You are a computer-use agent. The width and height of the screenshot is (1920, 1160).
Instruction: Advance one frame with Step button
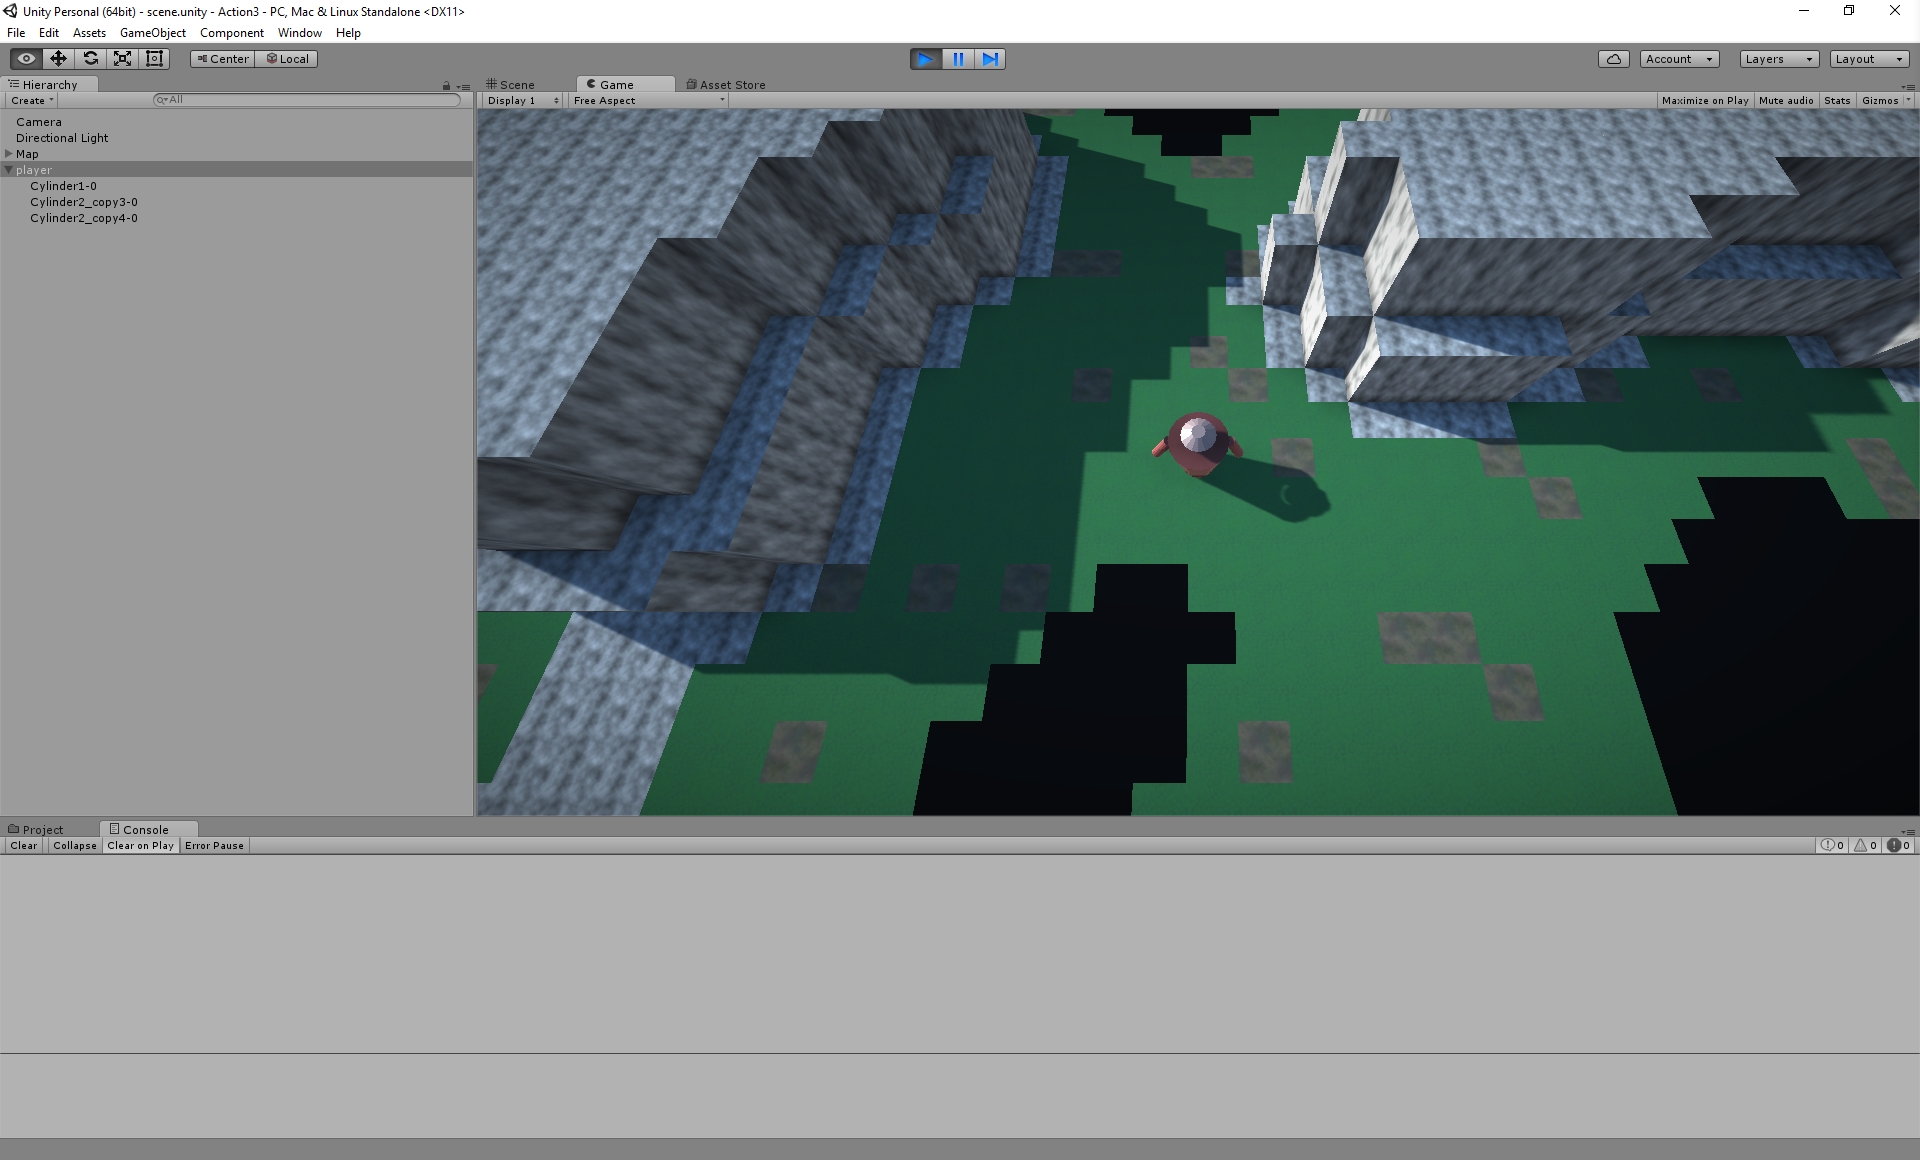click(x=990, y=59)
